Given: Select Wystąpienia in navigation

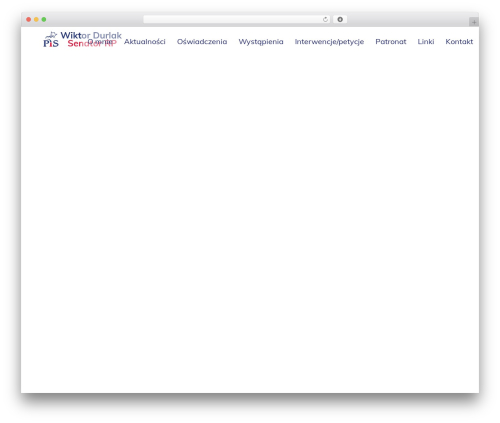Looking at the screenshot, I should (x=261, y=42).
